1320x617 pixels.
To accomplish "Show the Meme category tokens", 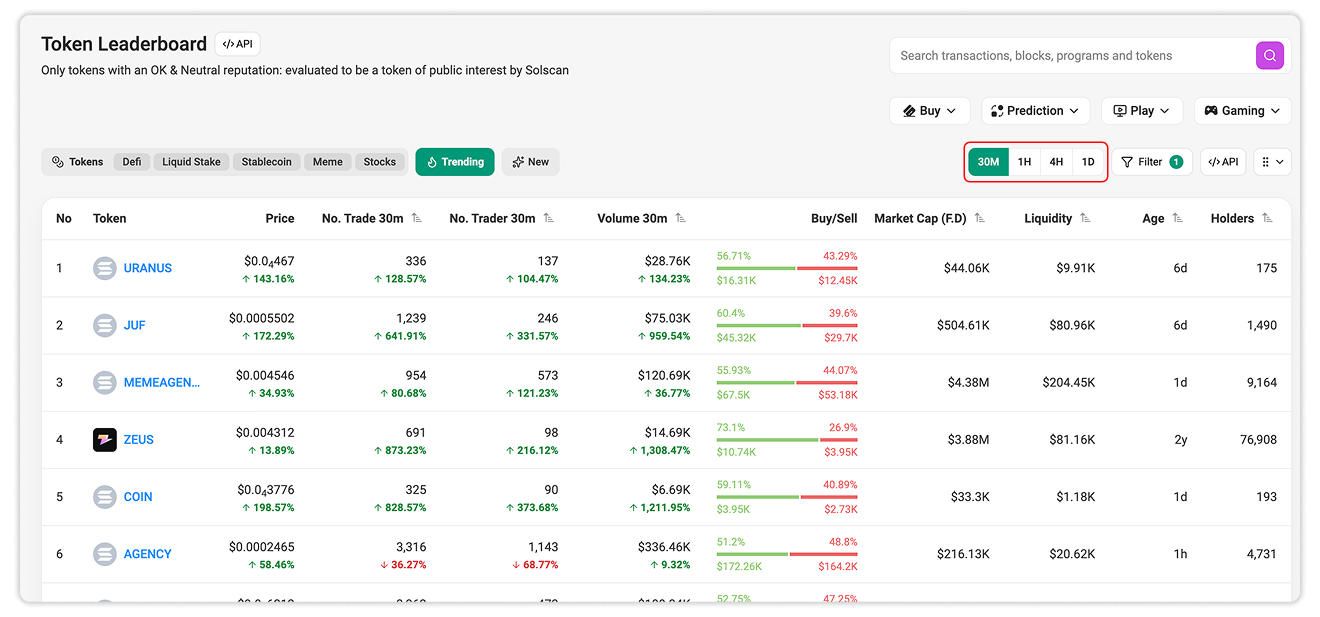I will 328,162.
